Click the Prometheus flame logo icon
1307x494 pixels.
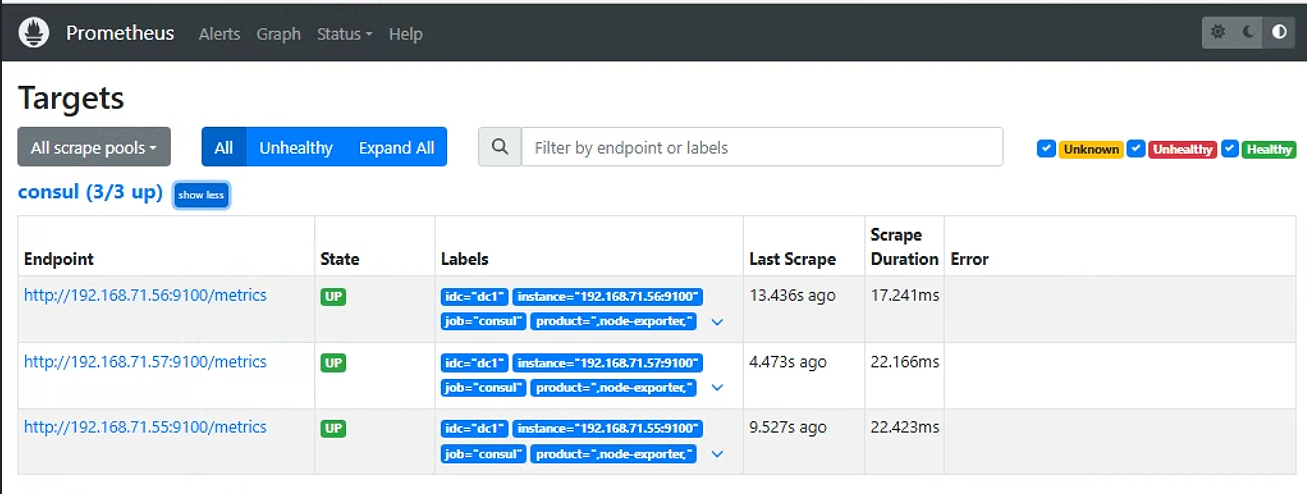pyautogui.click(x=34, y=33)
